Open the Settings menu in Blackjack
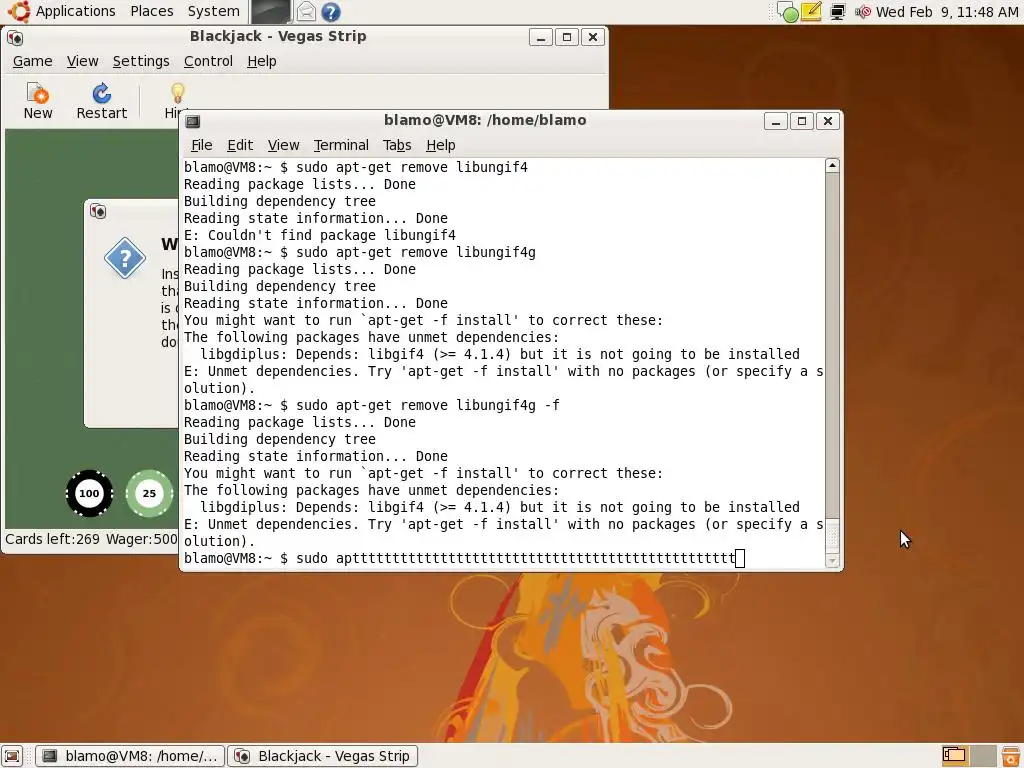1024x768 pixels. pos(141,61)
